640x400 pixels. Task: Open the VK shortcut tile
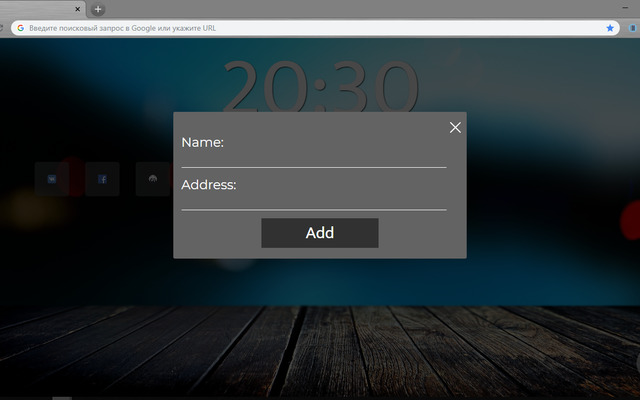point(52,179)
